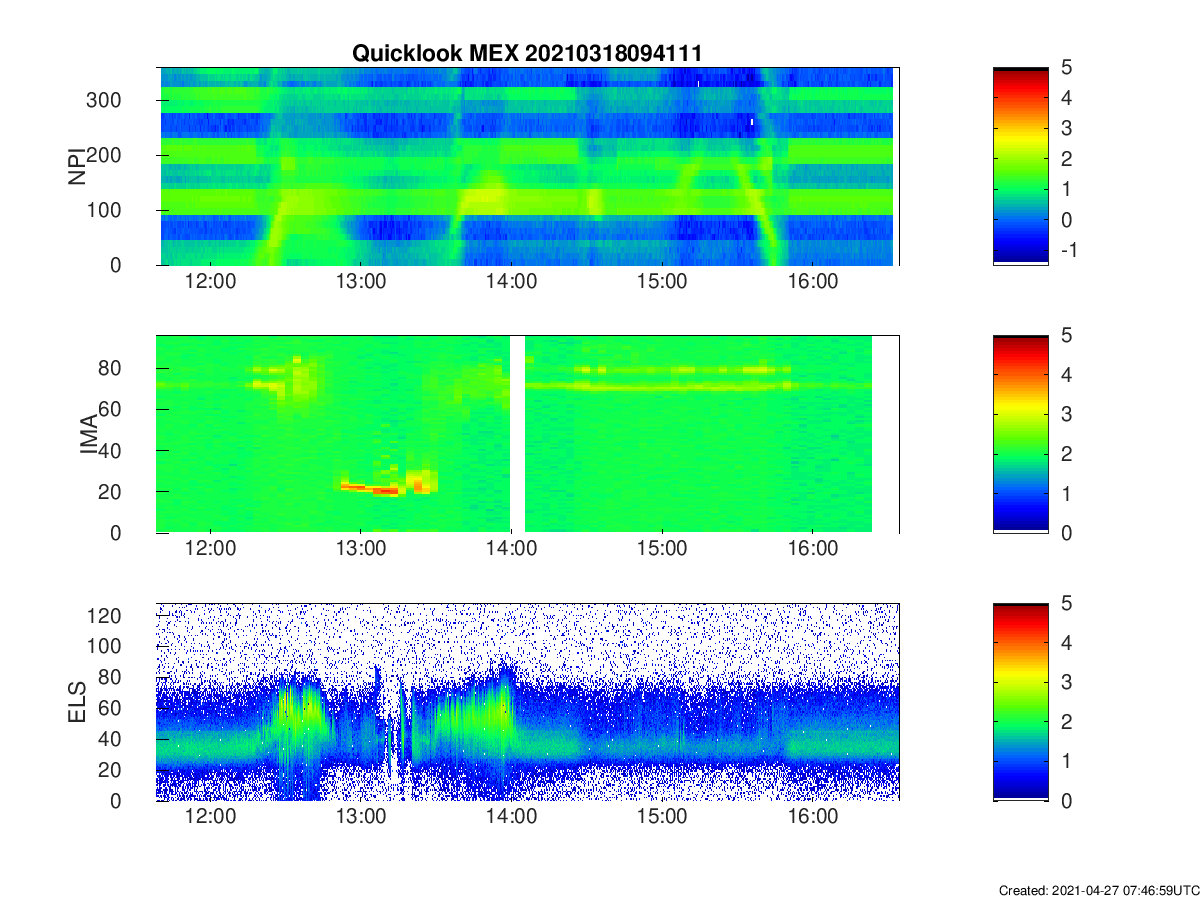Click ELS panel's 14:00 time label
This screenshot has width=1200, height=900.
click(x=511, y=819)
